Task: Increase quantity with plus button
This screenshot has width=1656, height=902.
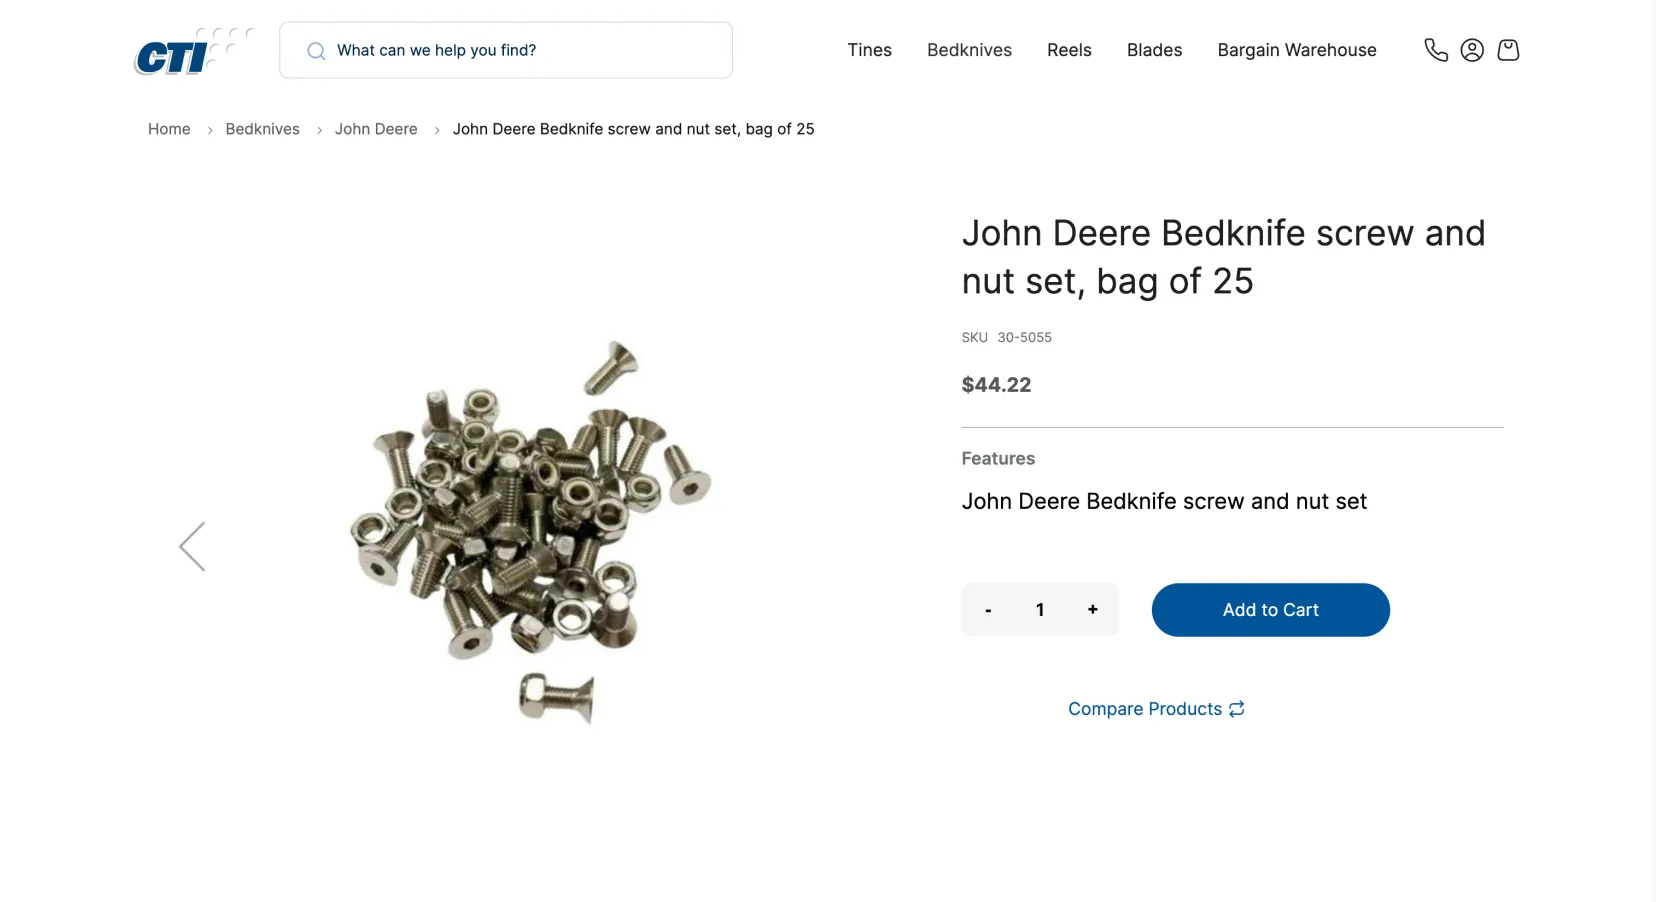Action: [1093, 610]
